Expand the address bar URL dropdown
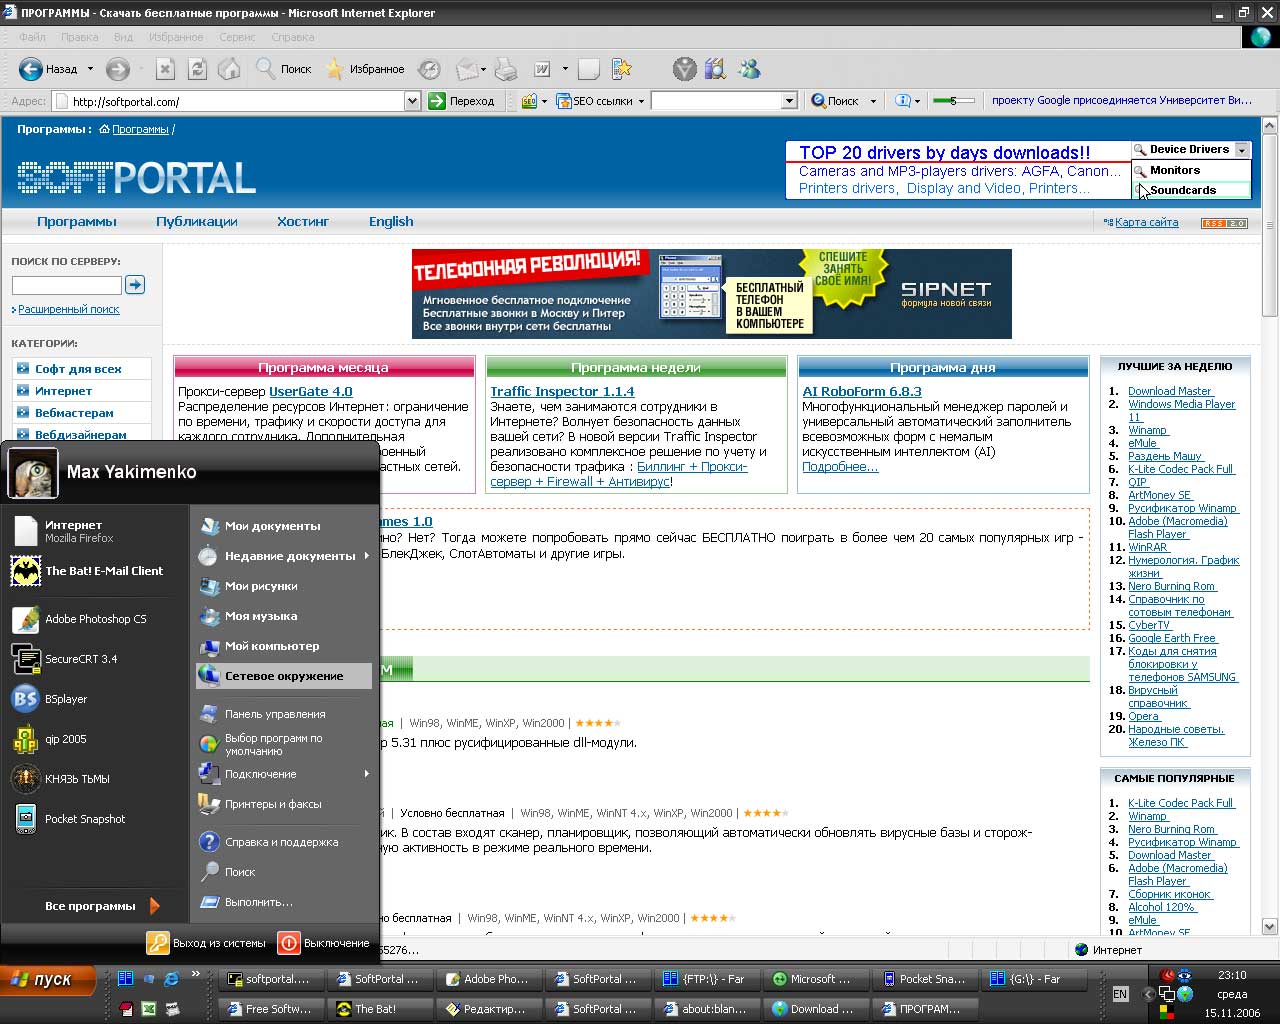The image size is (1280, 1024). [x=412, y=101]
